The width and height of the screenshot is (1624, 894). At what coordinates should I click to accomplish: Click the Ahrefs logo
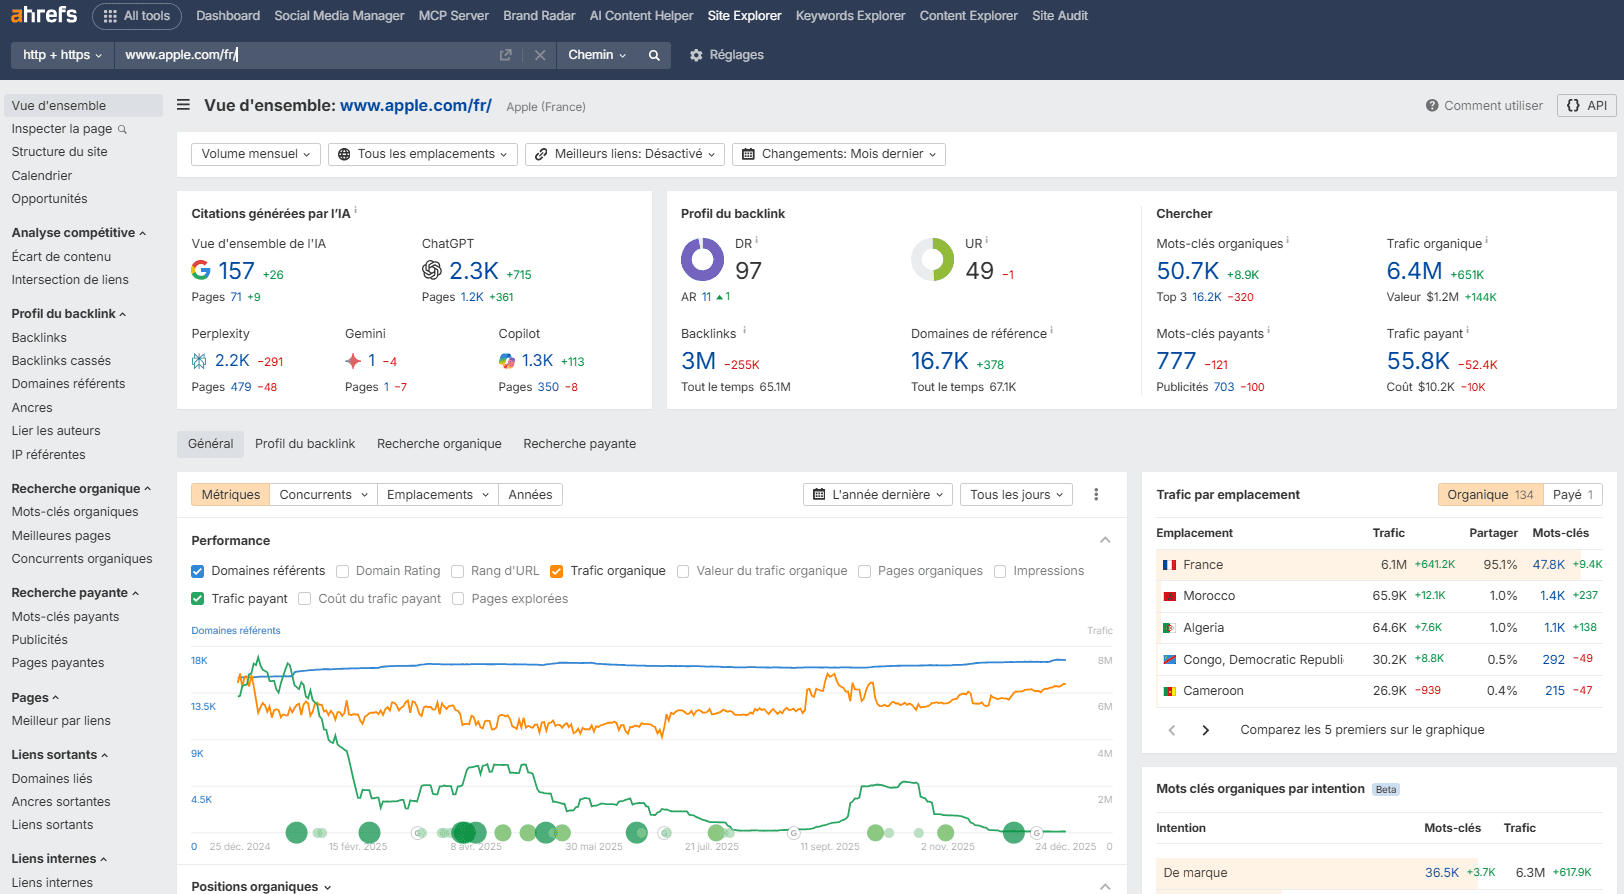pos(44,15)
